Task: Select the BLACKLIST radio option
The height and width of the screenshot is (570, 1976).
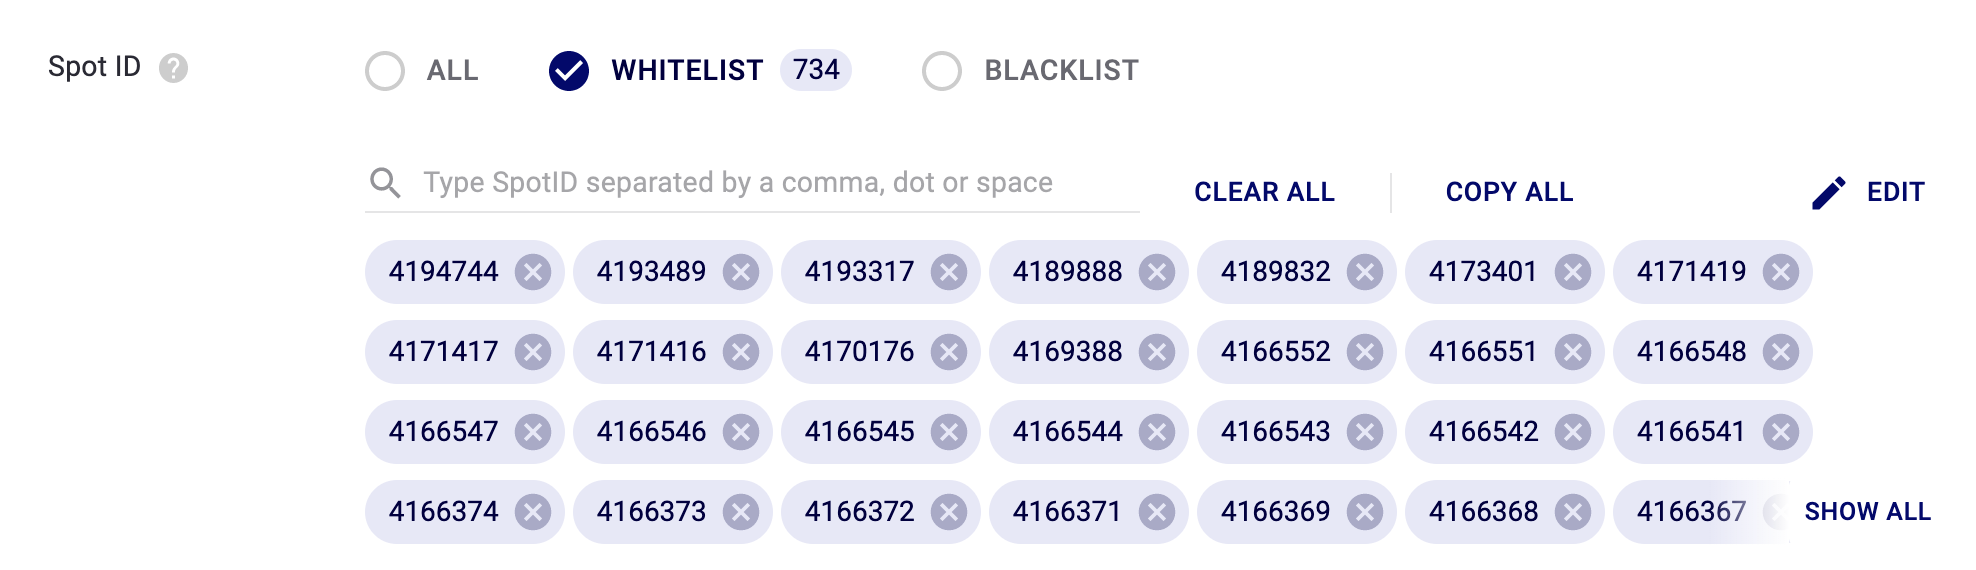Action: tap(942, 71)
